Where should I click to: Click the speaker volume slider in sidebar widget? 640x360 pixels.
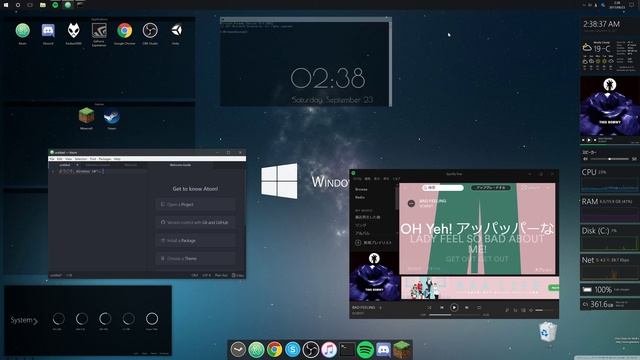[x=609, y=159]
